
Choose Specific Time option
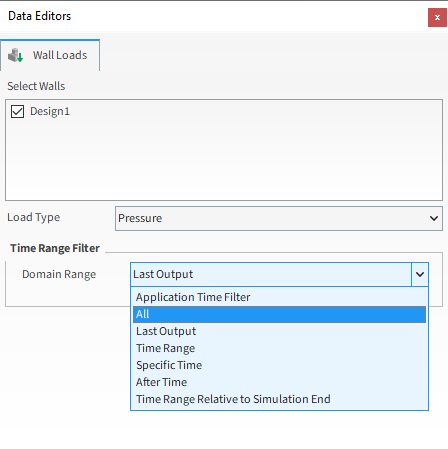tap(279, 365)
